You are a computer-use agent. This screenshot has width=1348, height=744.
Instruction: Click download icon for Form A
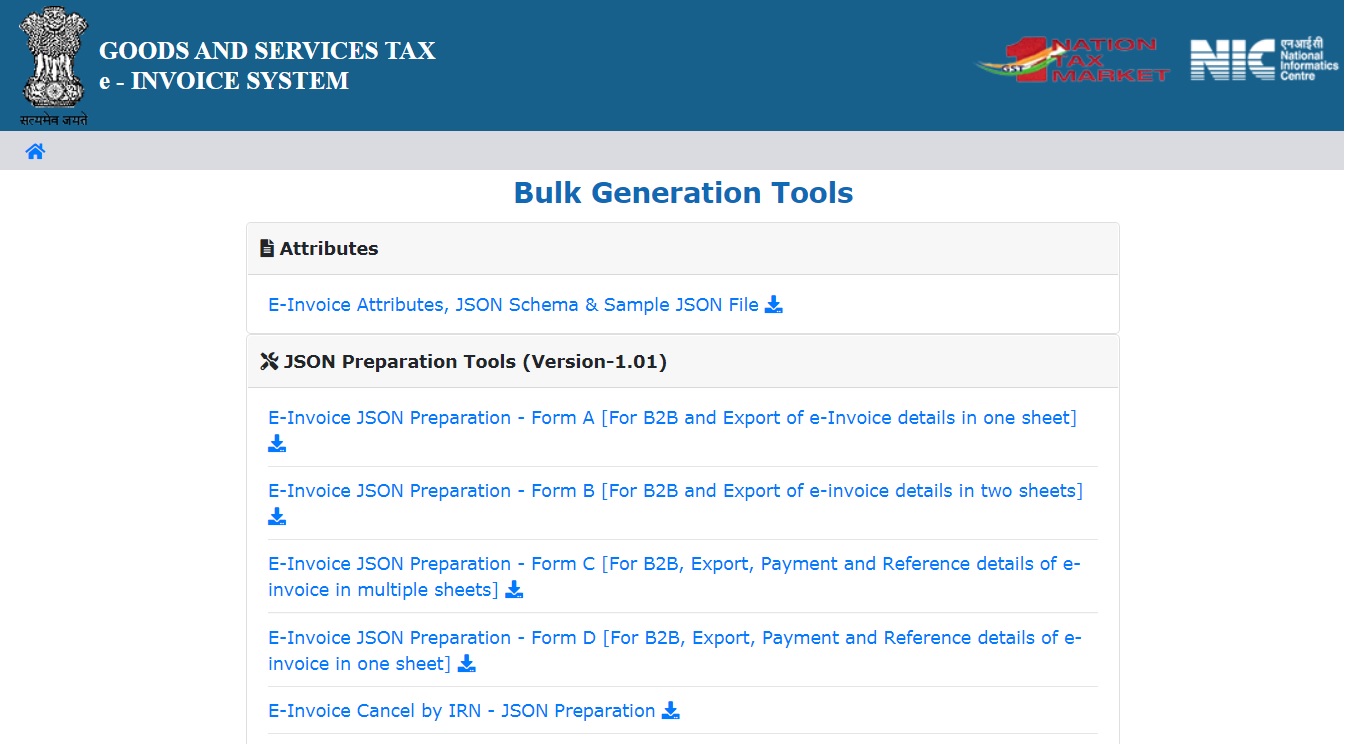click(277, 444)
